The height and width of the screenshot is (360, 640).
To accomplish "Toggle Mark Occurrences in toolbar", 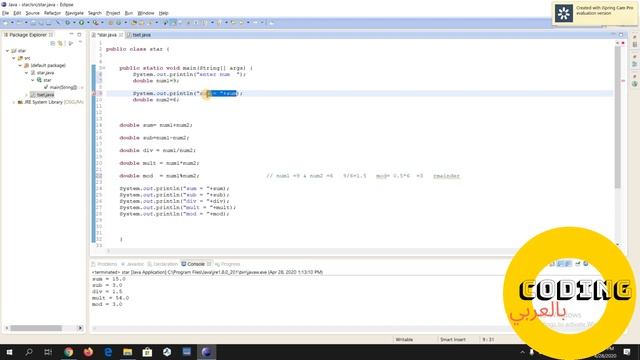I will (173, 22).
